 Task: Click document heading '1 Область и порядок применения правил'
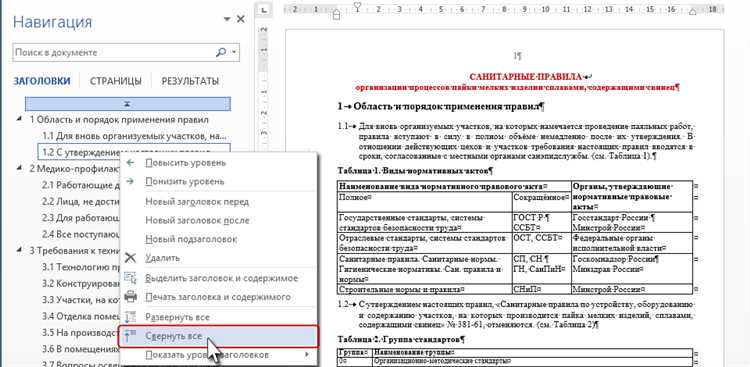tap(441, 107)
